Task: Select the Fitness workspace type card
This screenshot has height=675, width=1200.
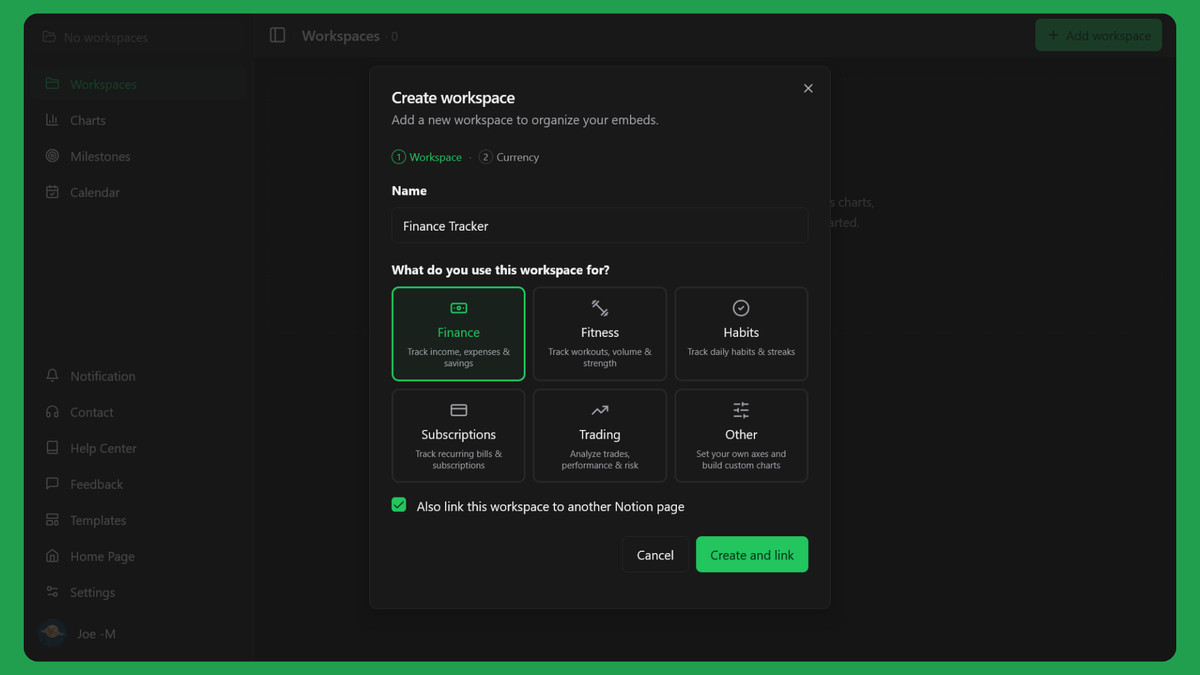Action: click(600, 334)
